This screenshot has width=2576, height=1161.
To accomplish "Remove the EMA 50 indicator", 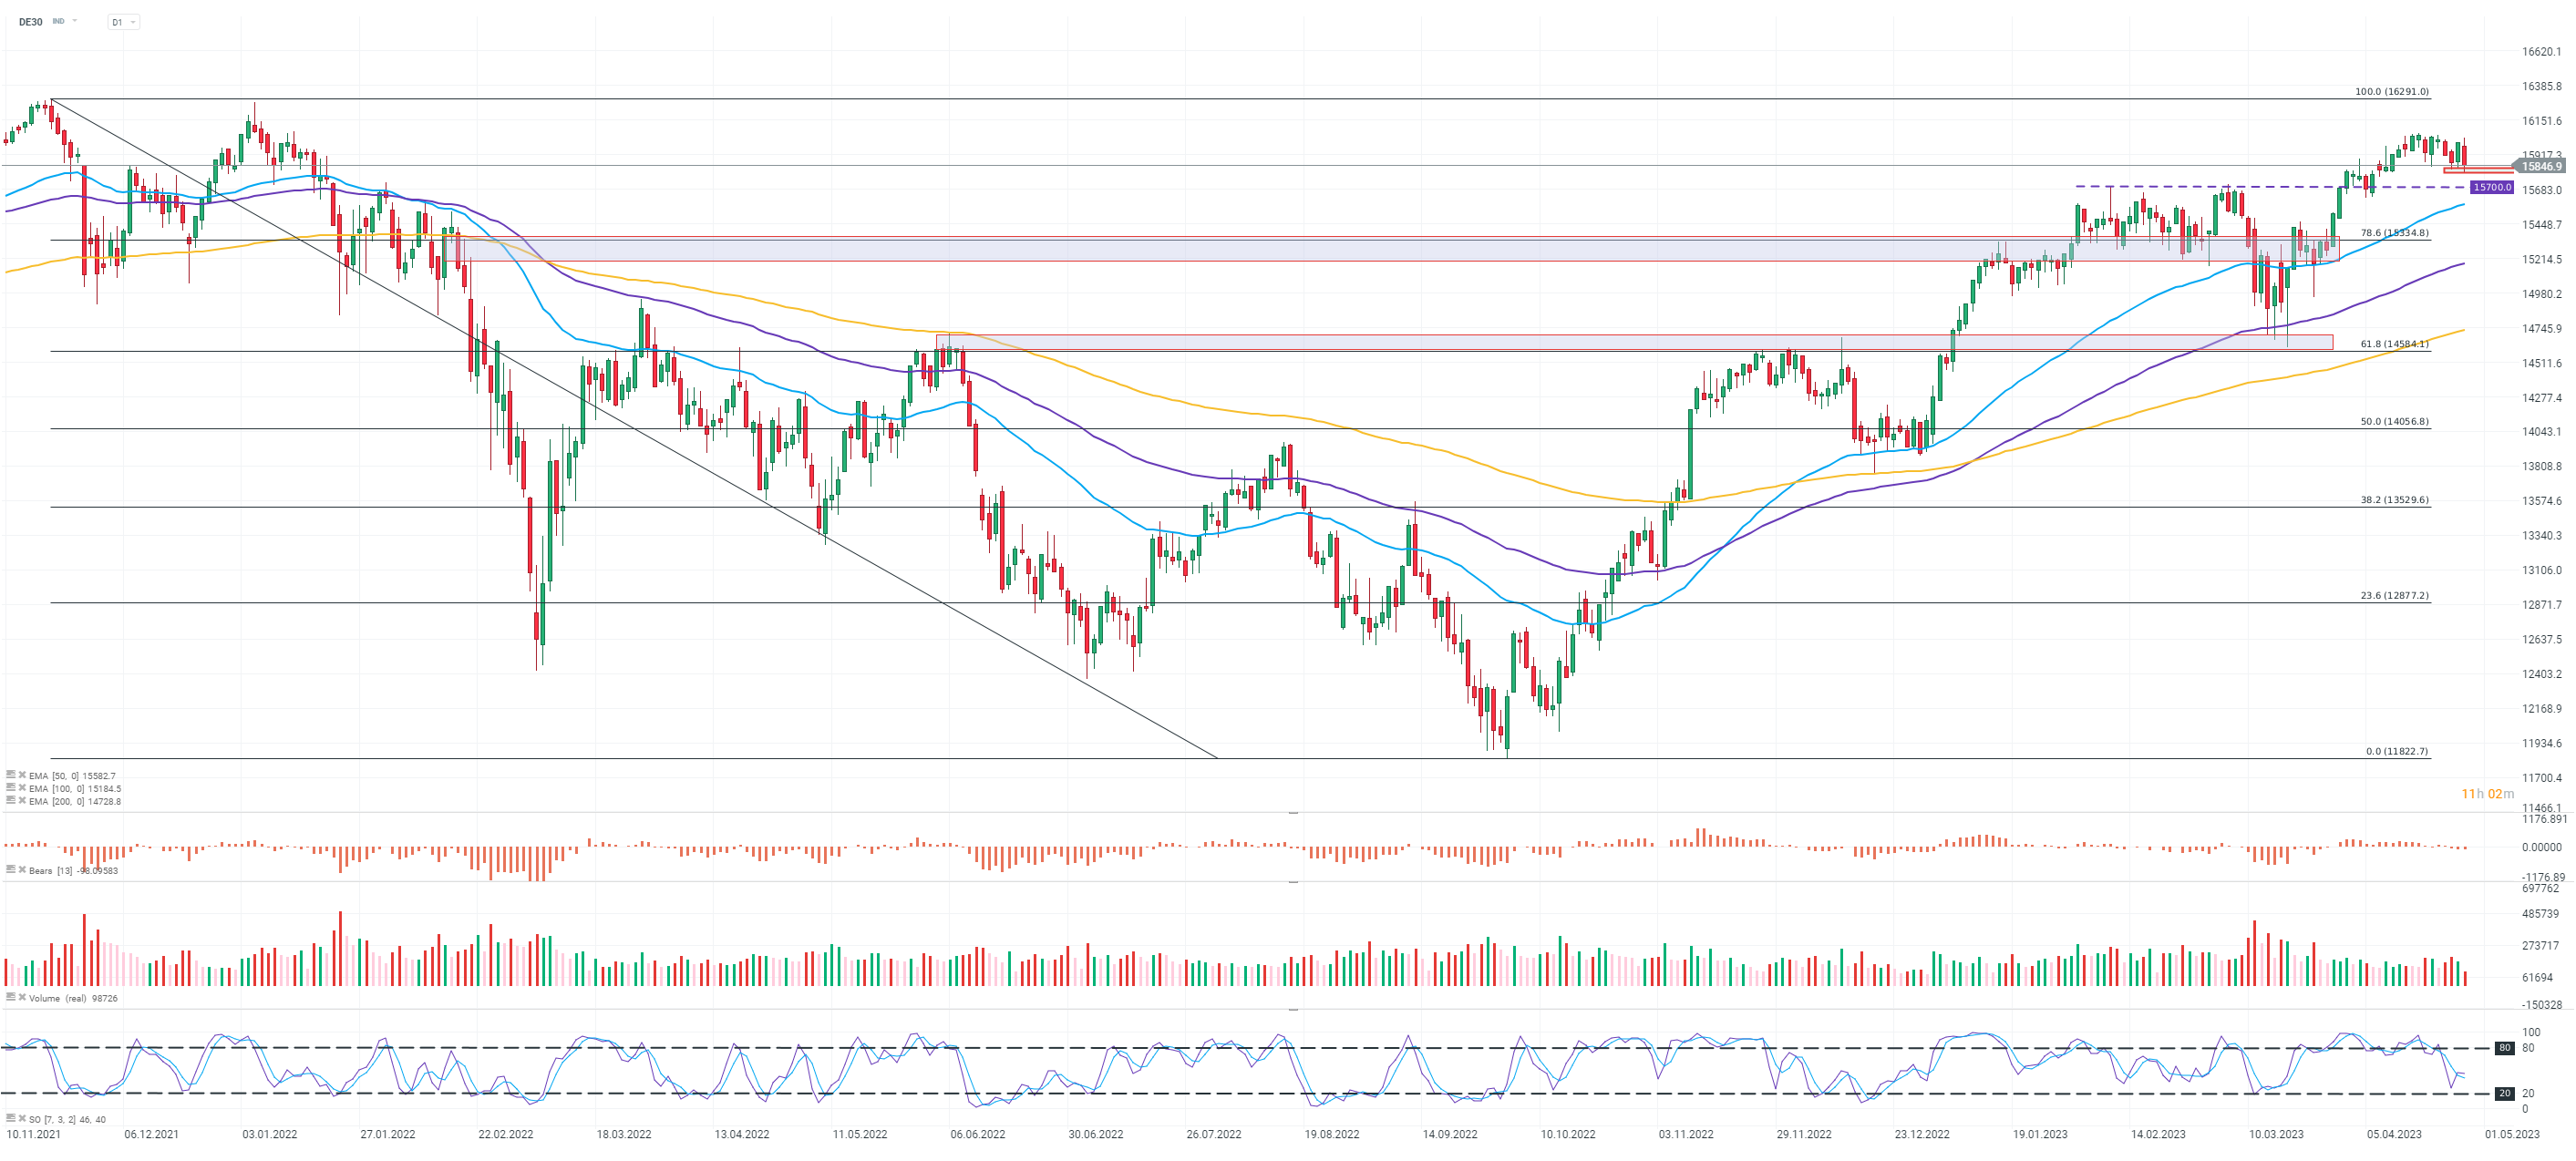I will click(x=21, y=775).
